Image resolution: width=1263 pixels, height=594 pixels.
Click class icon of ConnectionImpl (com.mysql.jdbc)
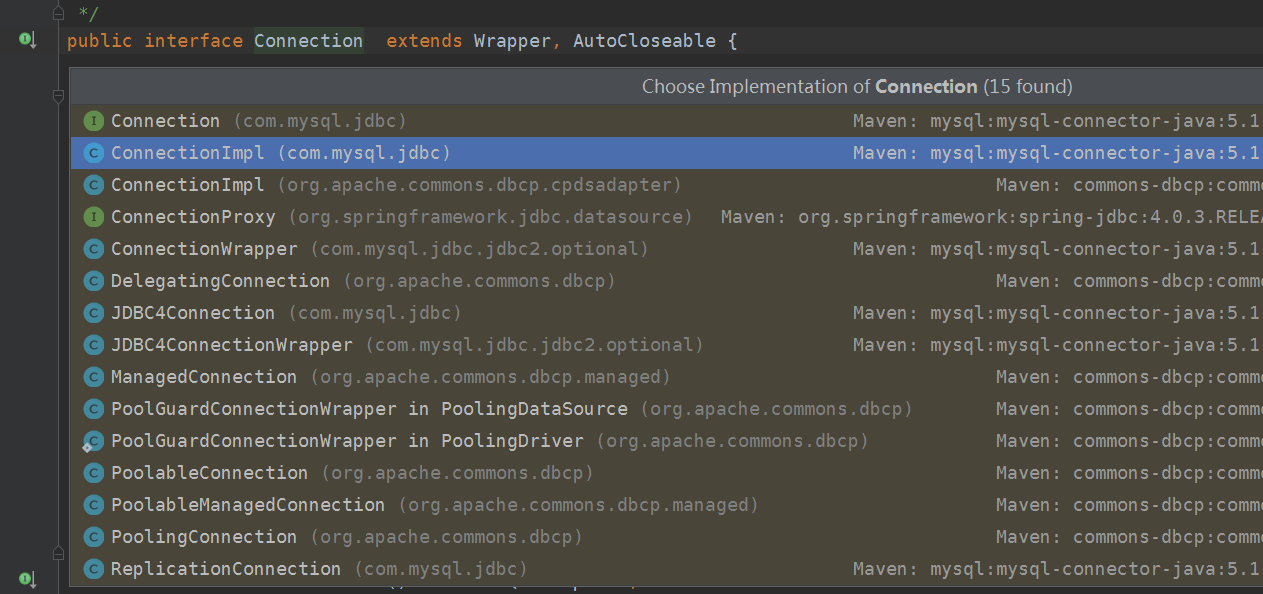pyautogui.click(x=93, y=153)
